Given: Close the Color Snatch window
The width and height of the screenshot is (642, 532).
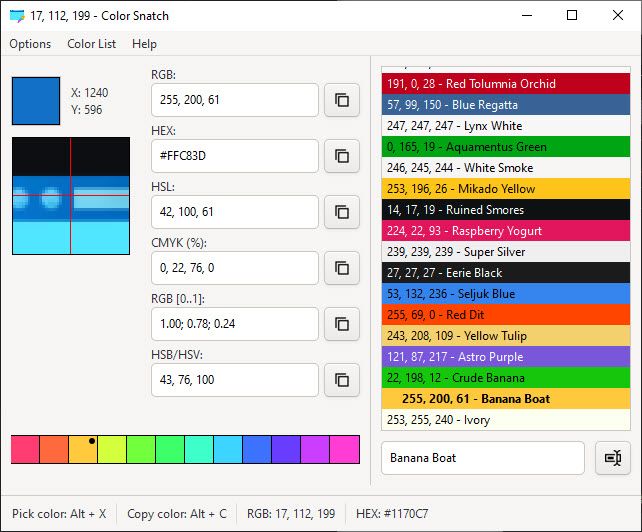Looking at the screenshot, I should tap(618, 16).
